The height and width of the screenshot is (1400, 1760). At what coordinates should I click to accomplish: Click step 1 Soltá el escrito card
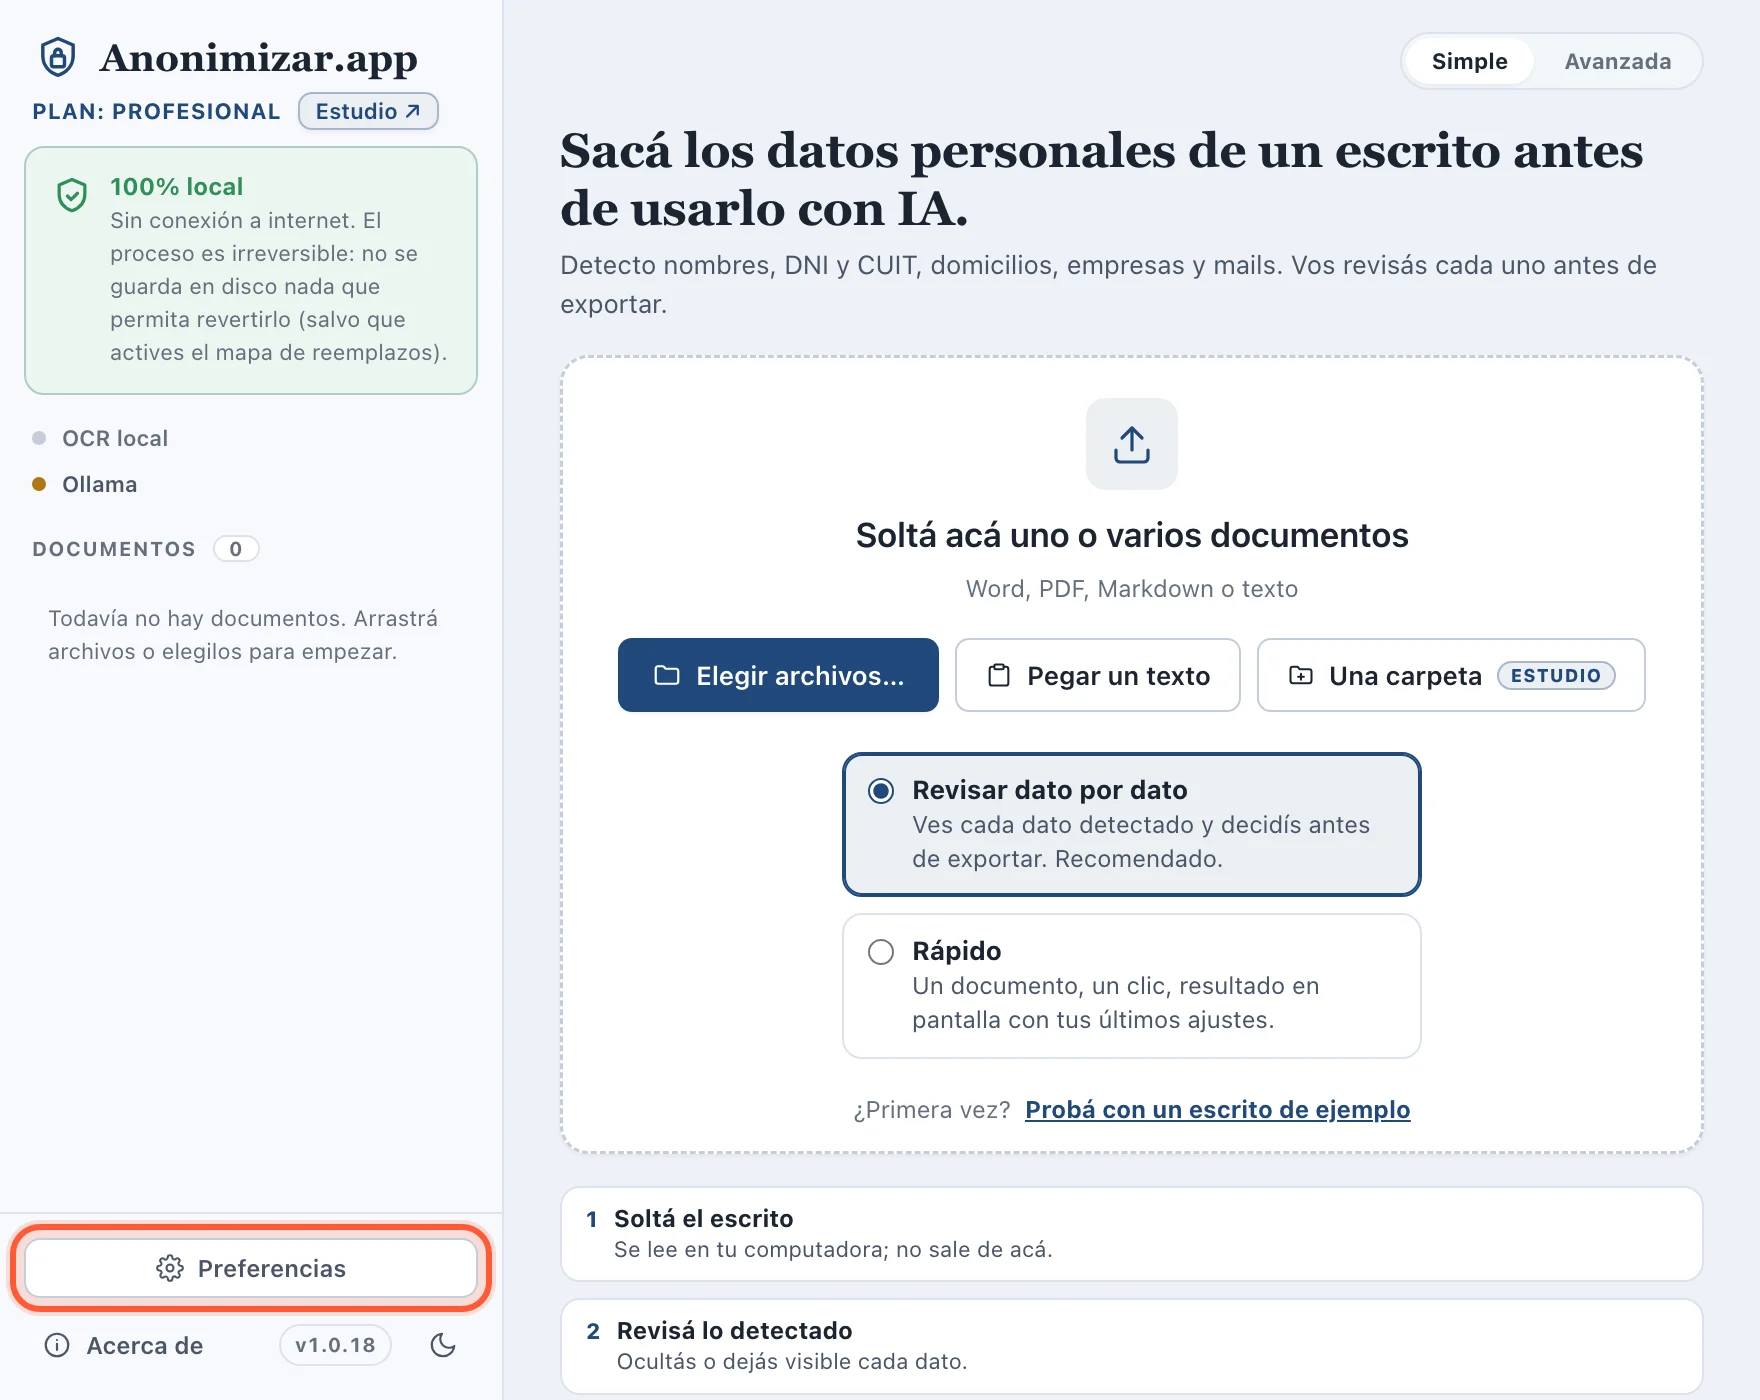[x=1132, y=1233]
